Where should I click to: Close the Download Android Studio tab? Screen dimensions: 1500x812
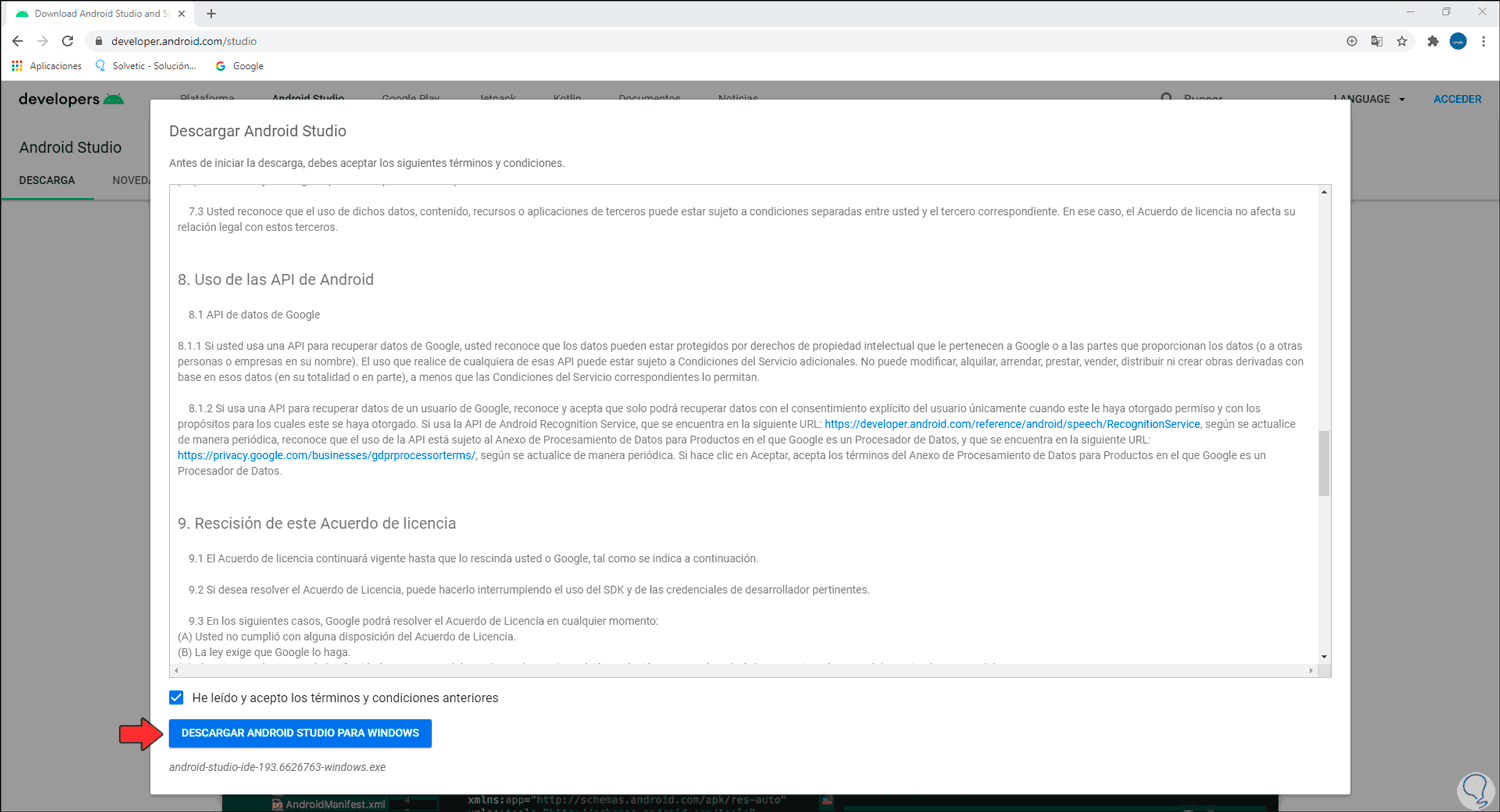tap(184, 14)
